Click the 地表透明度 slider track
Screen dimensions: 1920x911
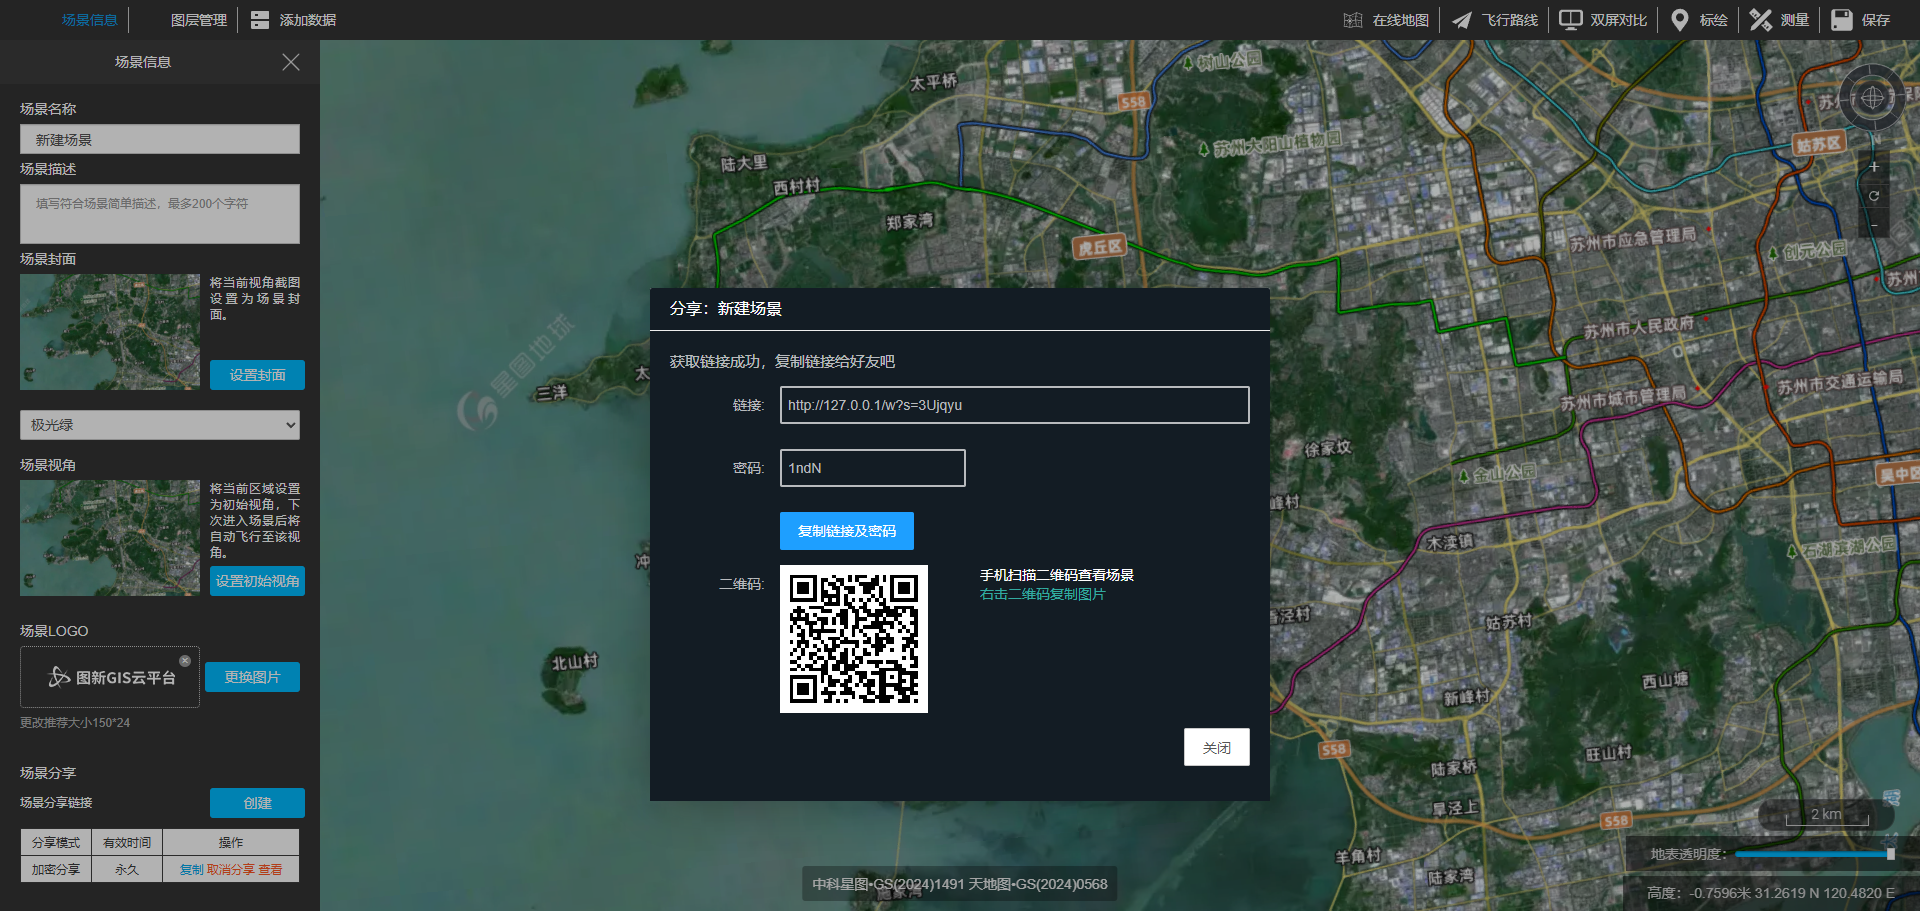1812,854
